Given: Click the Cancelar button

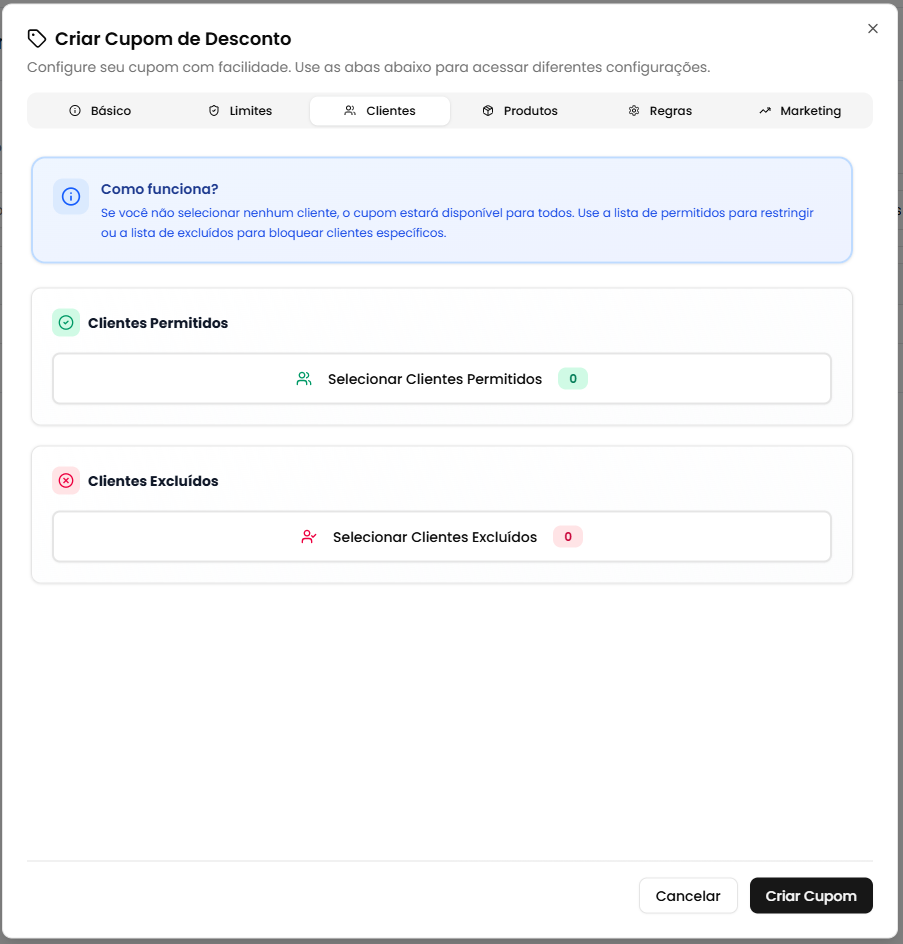Looking at the screenshot, I should 688,895.
